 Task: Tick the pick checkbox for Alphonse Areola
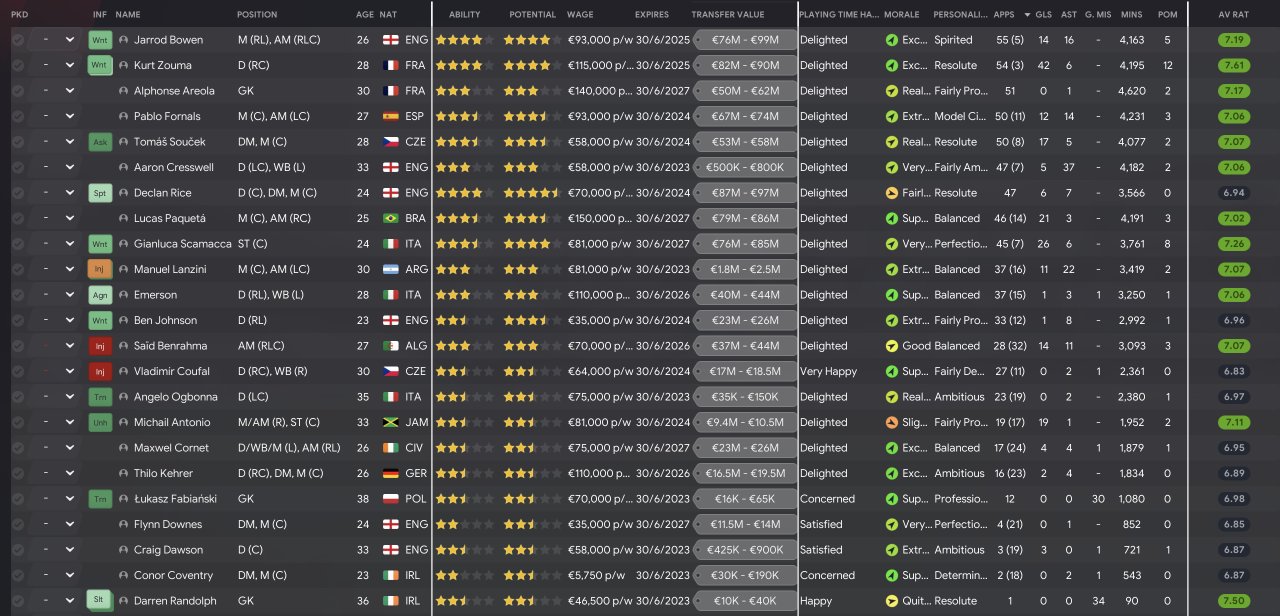click(18, 91)
